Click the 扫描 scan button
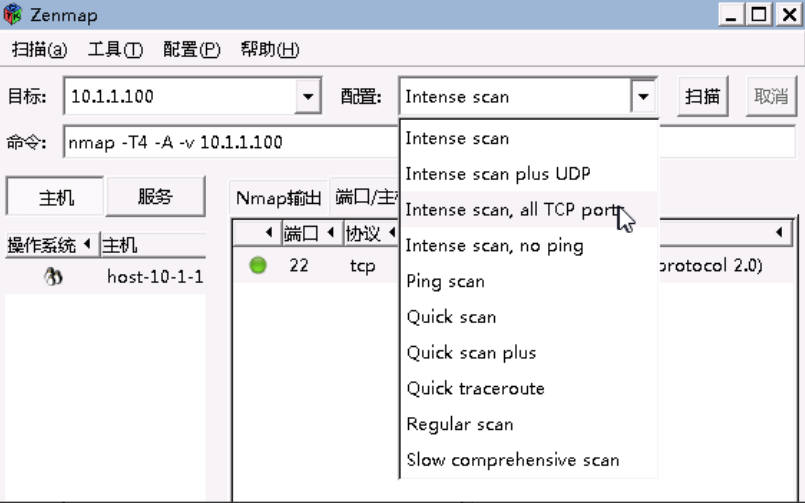Viewport: 805px width, 503px height. pyautogui.click(x=702, y=96)
